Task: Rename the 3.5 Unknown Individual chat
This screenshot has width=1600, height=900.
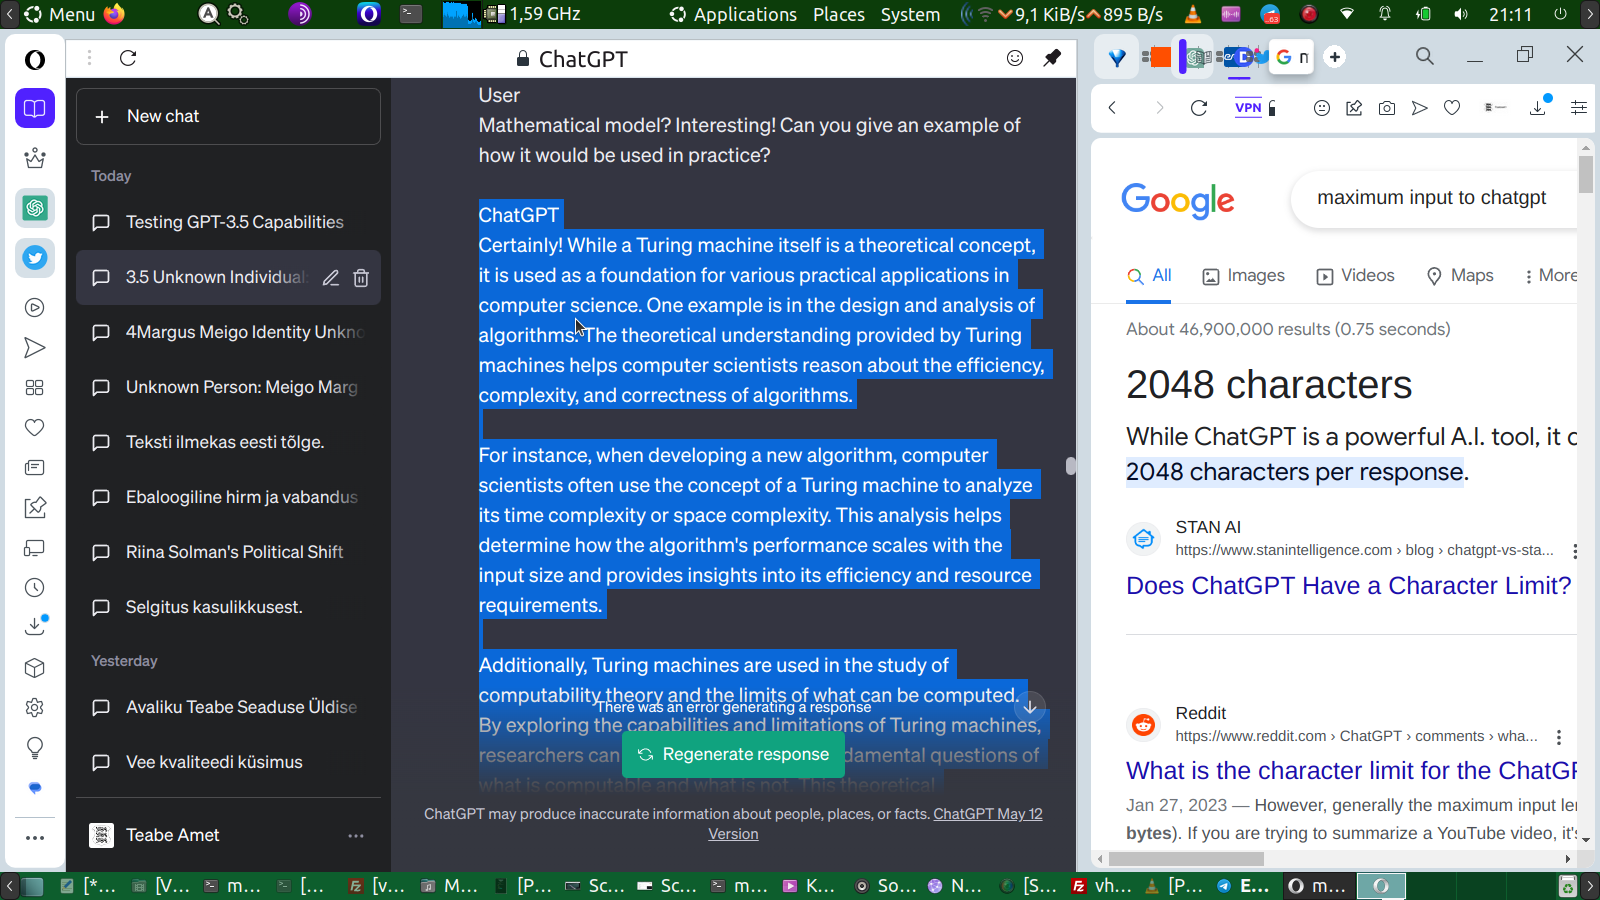Action: coord(331,278)
